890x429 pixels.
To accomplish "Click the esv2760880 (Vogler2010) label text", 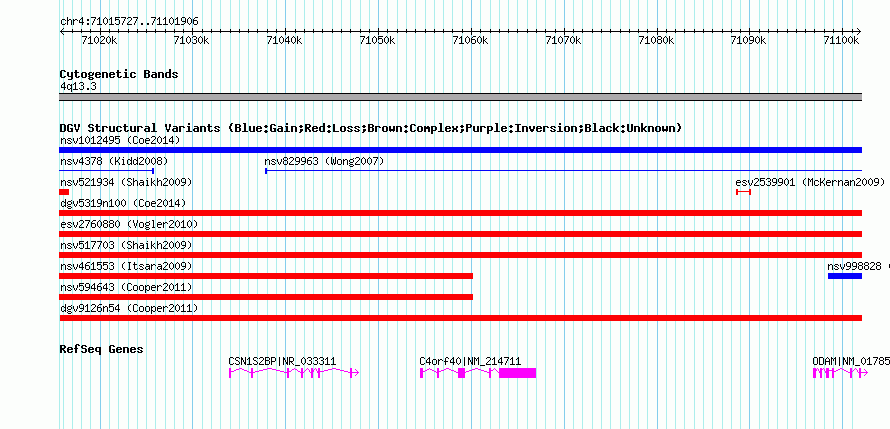I will click(x=129, y=224).
